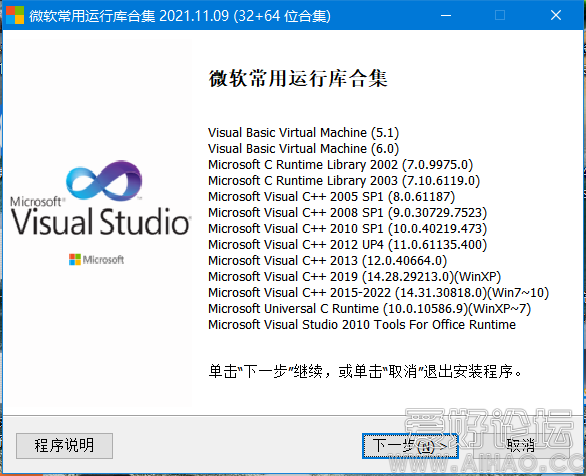The height and width of the screenshot is (476, 586).
Task: Click the 程序说明 button
Action: click(64, 445)
